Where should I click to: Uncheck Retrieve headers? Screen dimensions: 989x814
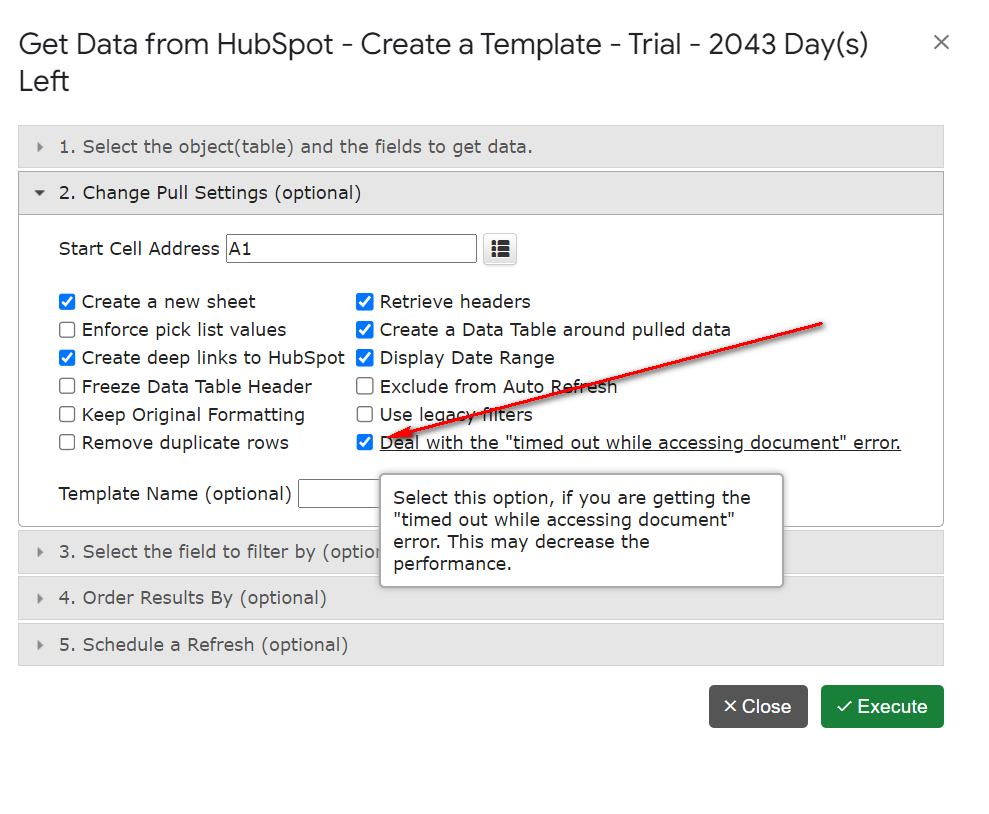(365, 301)
